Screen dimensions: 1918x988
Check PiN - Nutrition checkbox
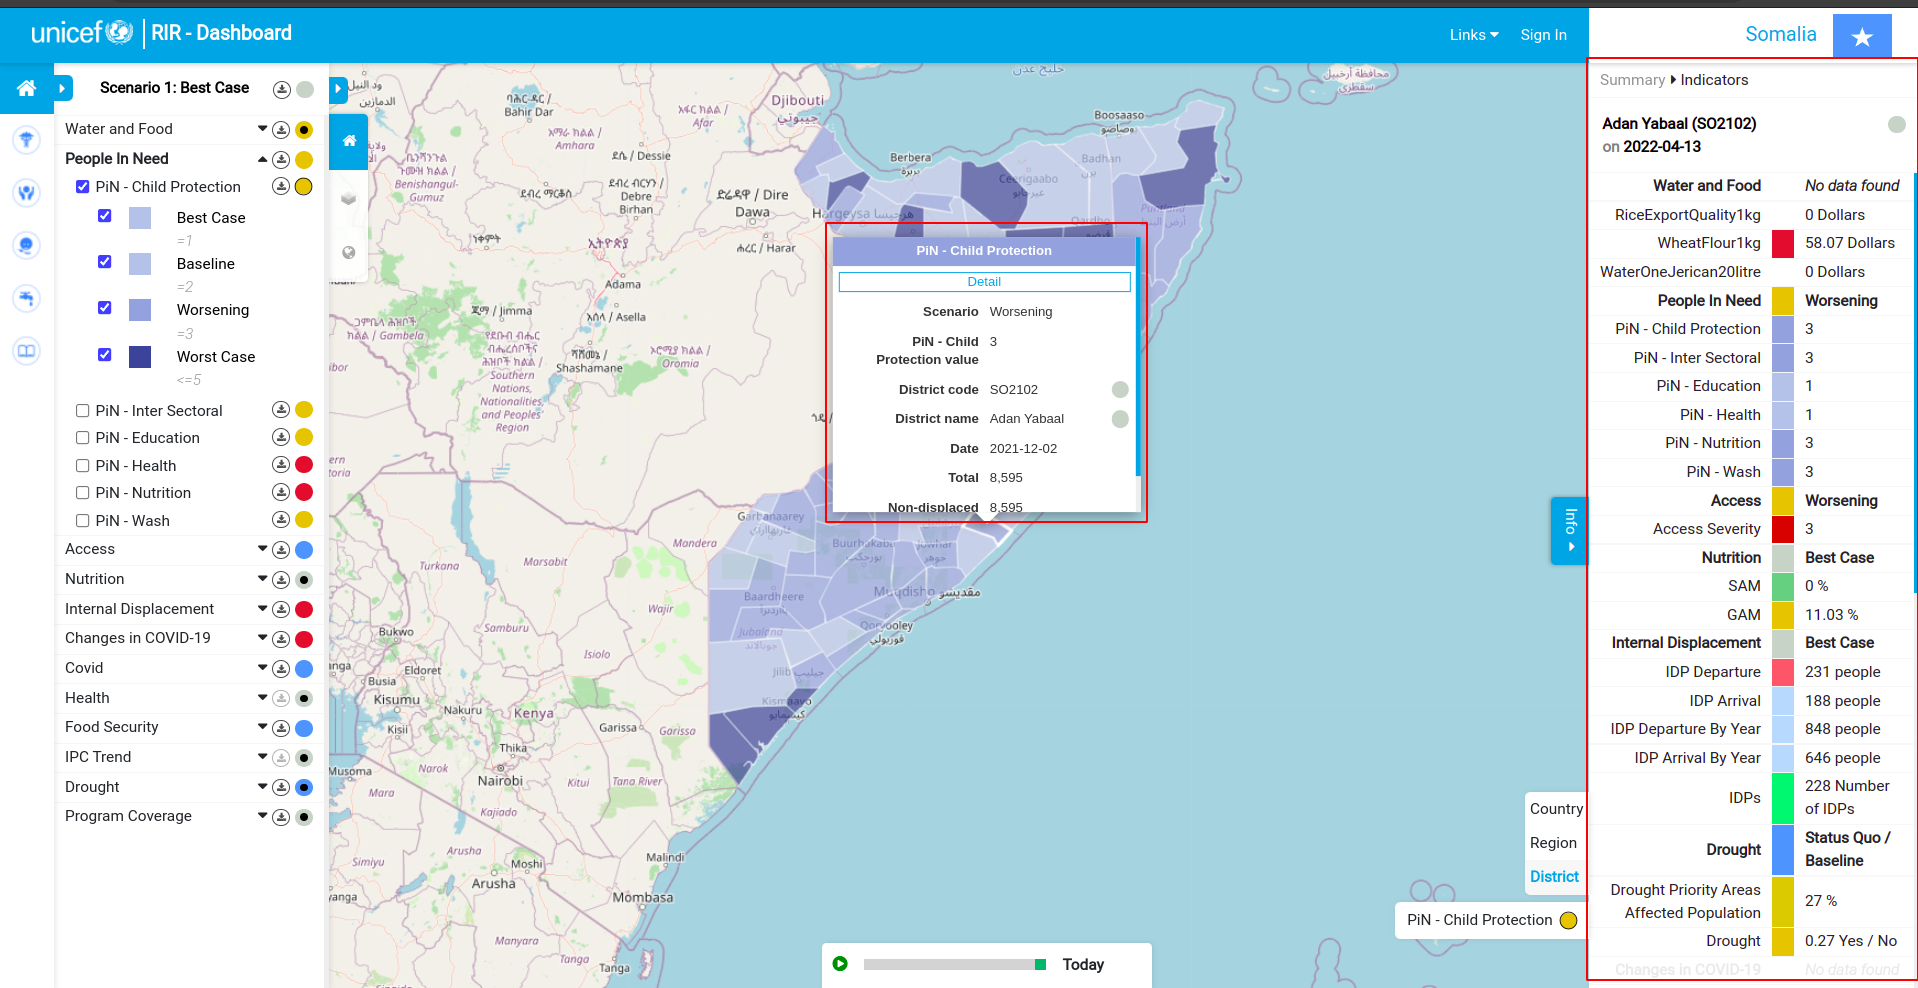83,493
